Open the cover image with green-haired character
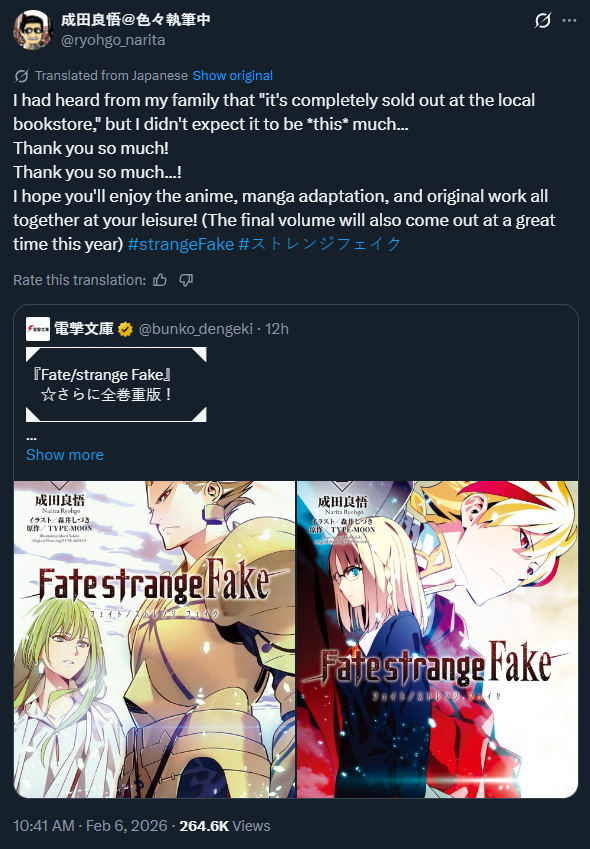 155,639
